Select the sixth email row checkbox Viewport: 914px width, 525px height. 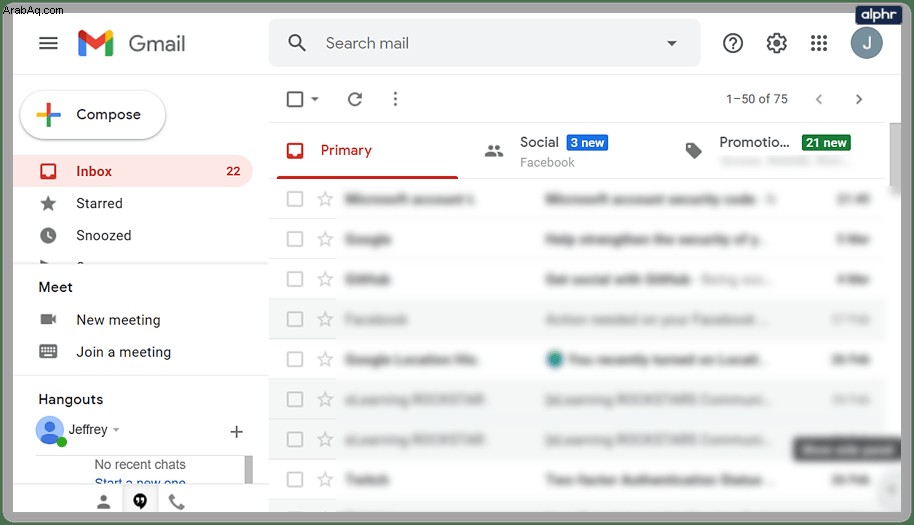coord(295,400)
